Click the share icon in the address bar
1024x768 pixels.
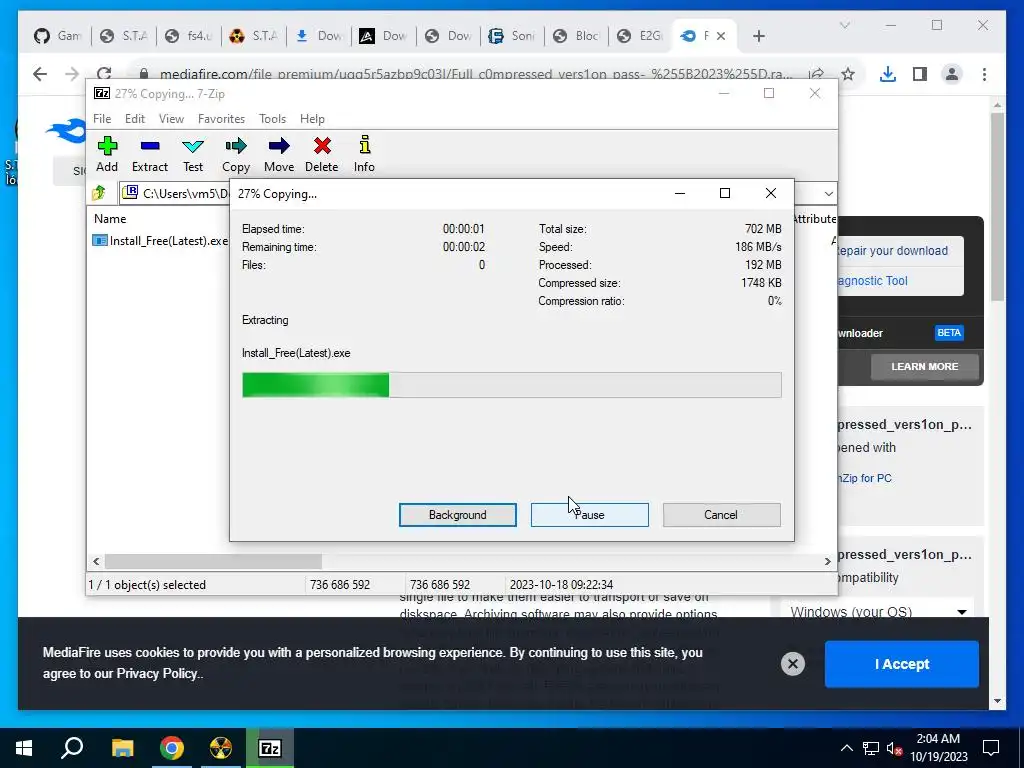tap(816, 74)
